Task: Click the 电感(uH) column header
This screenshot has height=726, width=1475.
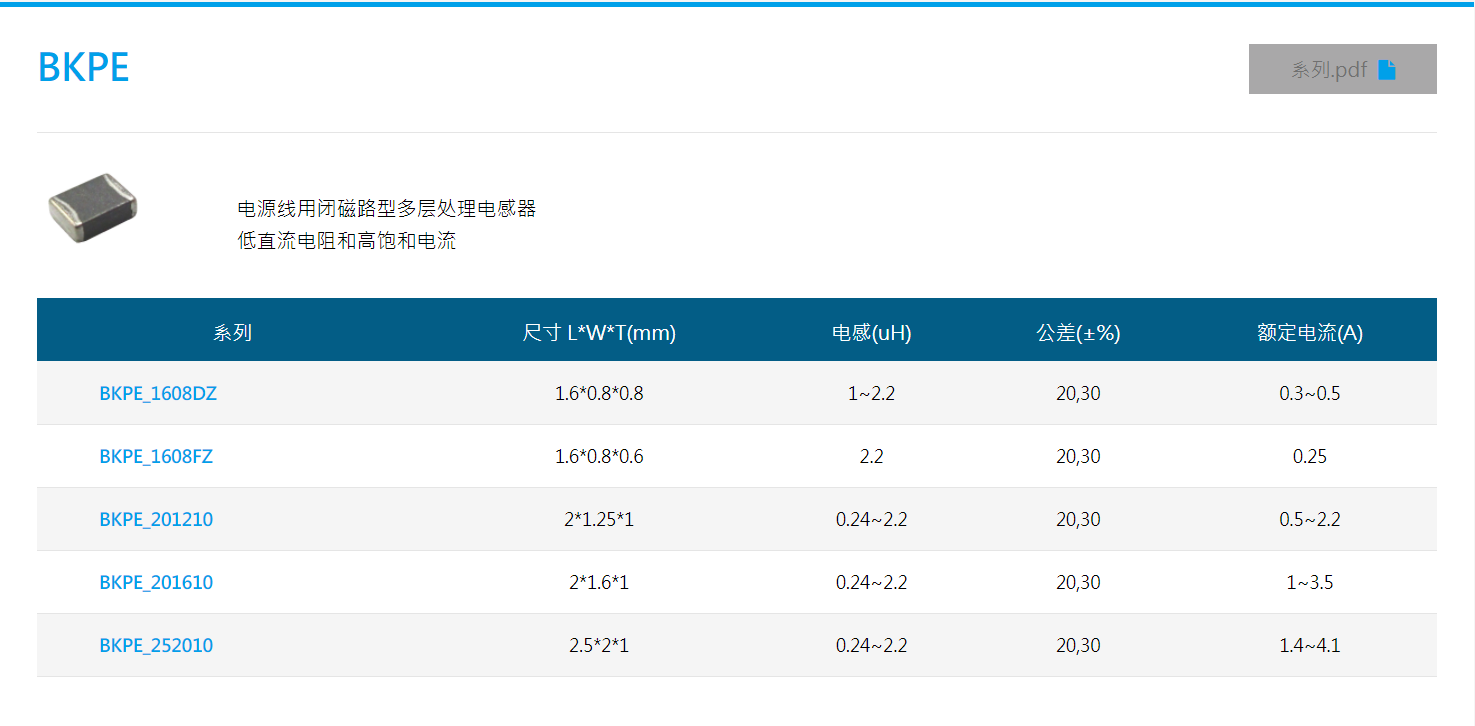Action: [871, 333]
